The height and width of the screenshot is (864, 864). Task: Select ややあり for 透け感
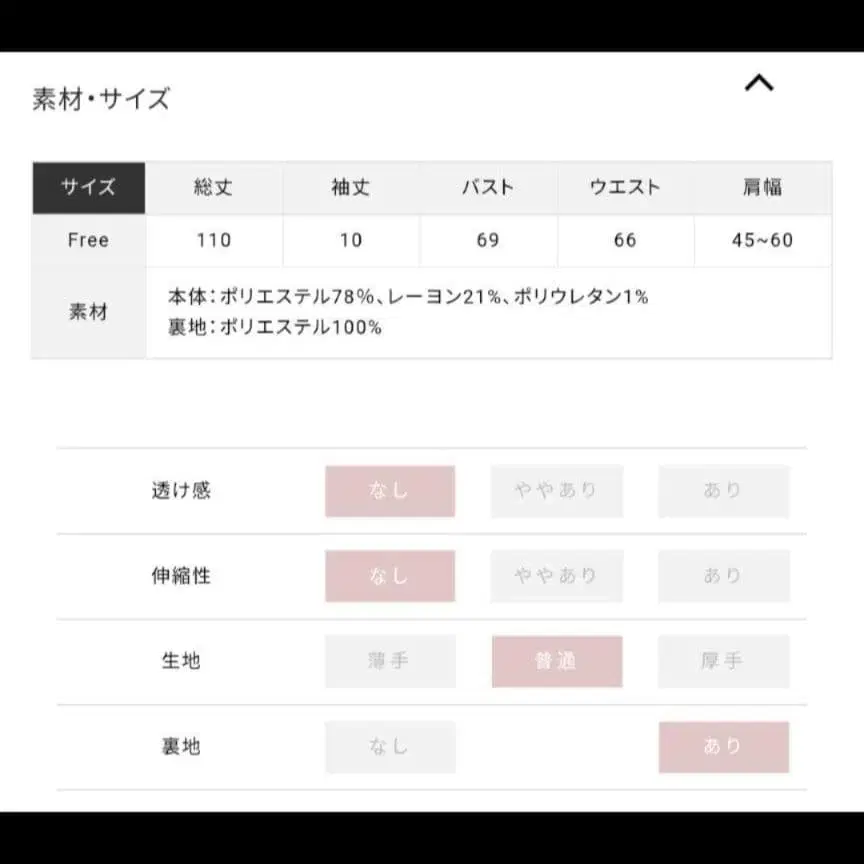coord(557,491)
